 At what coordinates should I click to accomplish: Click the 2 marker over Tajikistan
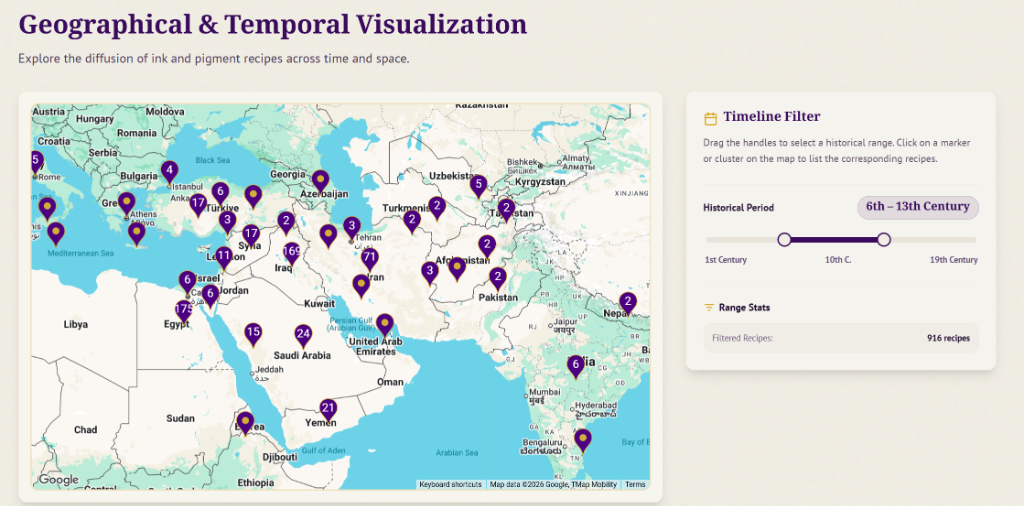(x=506, y=209)
